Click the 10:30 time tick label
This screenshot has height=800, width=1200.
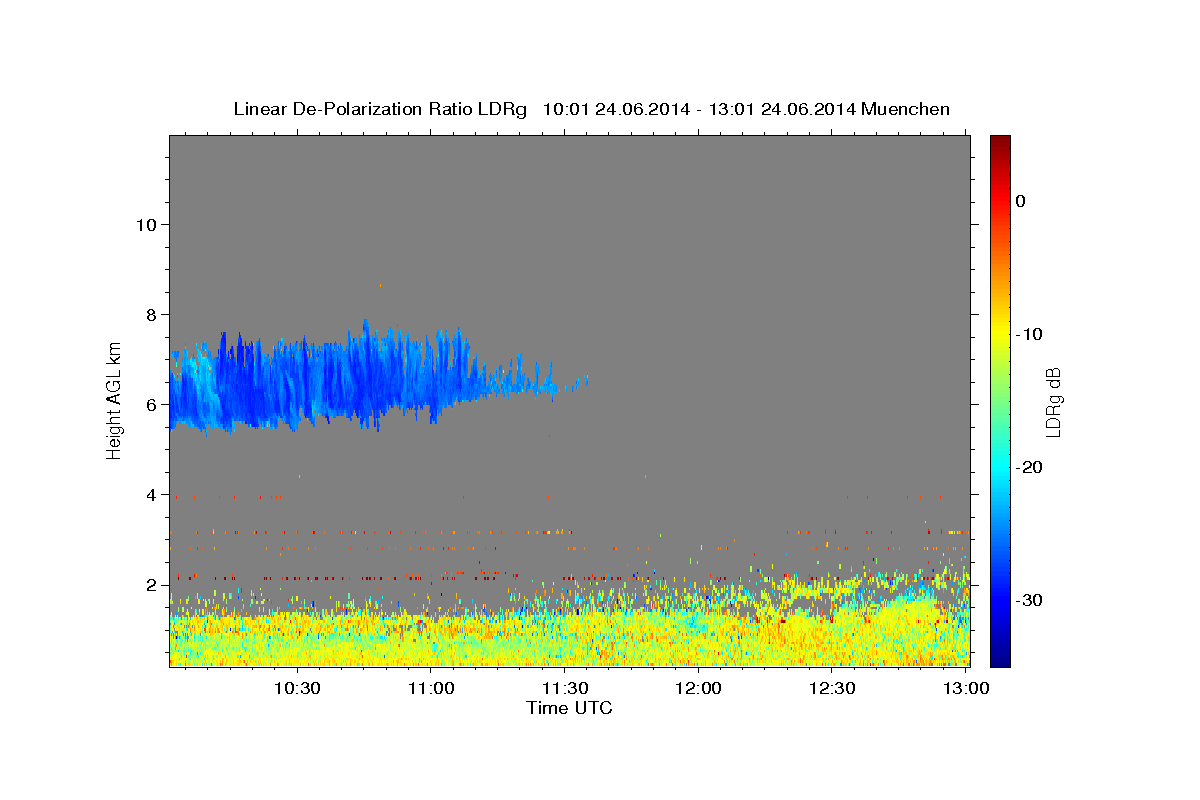click(x=297, y=688)
